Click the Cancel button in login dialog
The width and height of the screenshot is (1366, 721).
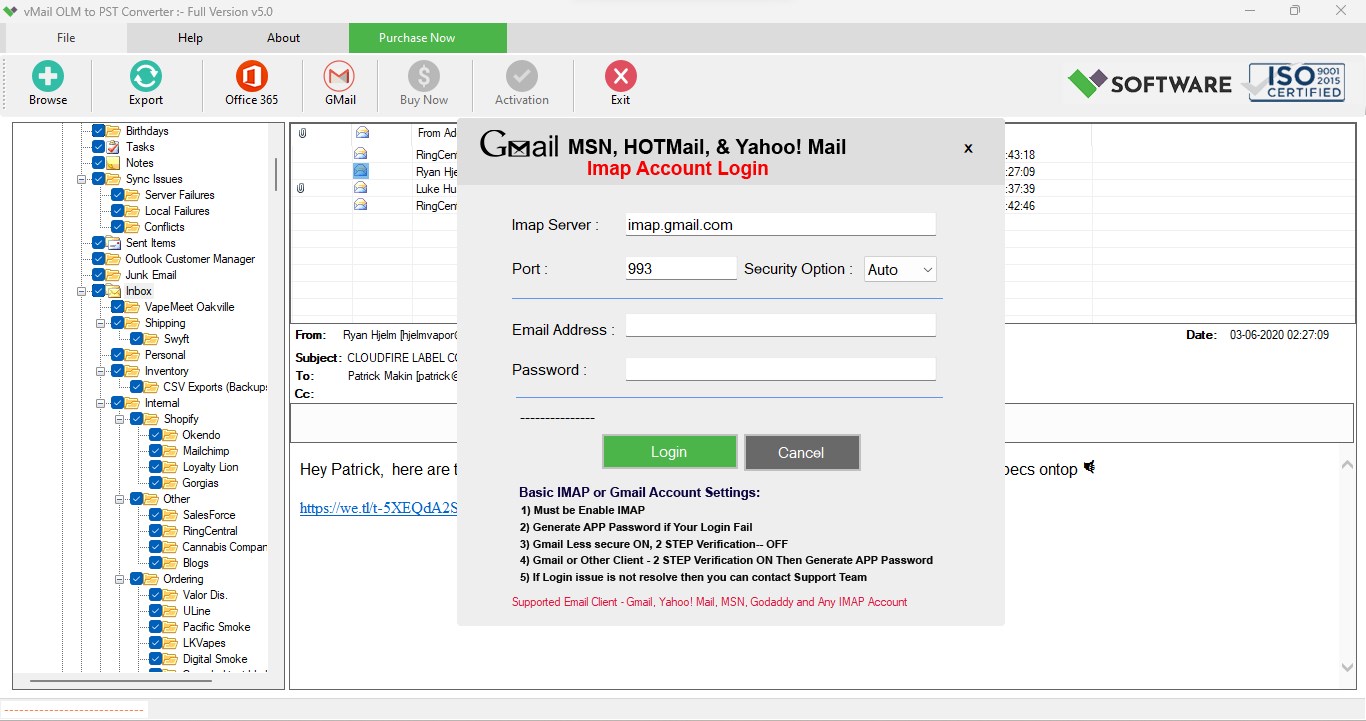(801, 452)
